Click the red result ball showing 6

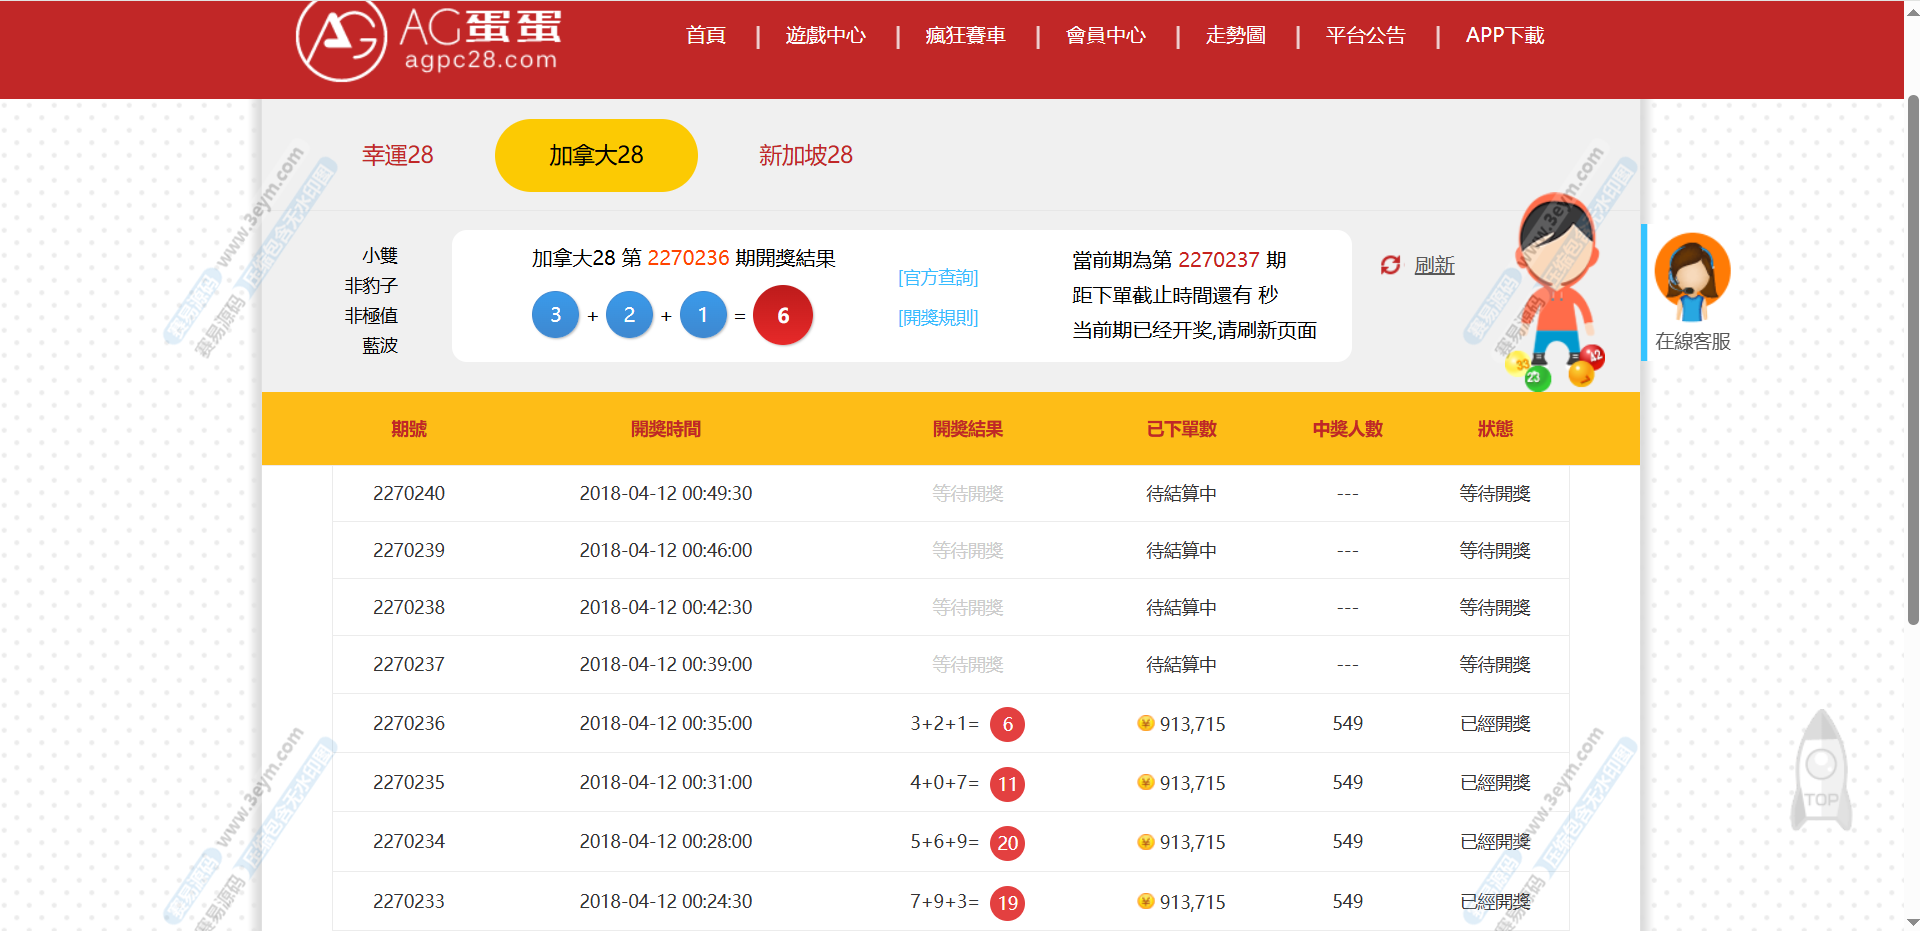pos(783,316)
